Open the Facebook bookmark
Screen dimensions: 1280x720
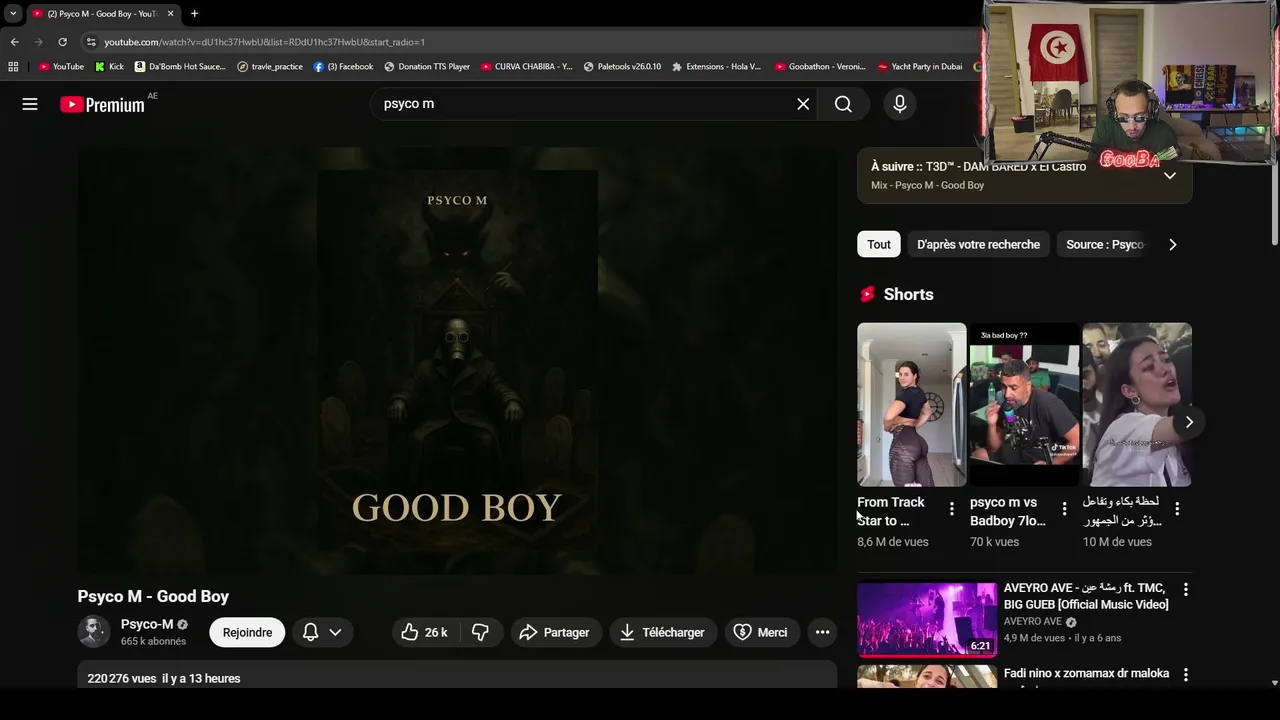click(343, 67)
